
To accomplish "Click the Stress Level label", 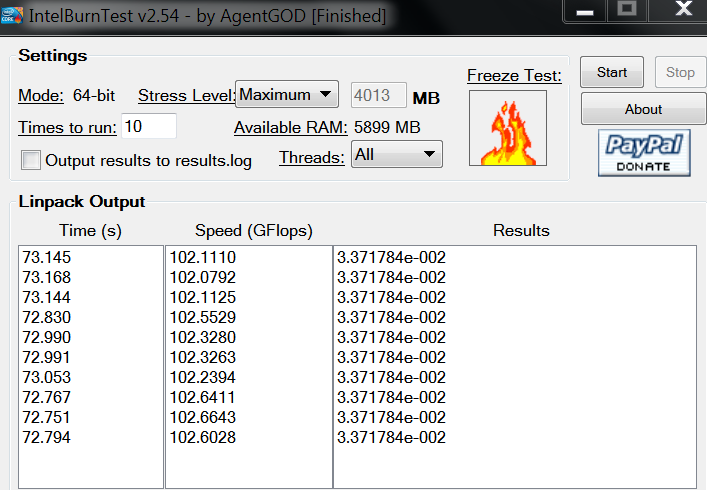I will pos(185,96).
